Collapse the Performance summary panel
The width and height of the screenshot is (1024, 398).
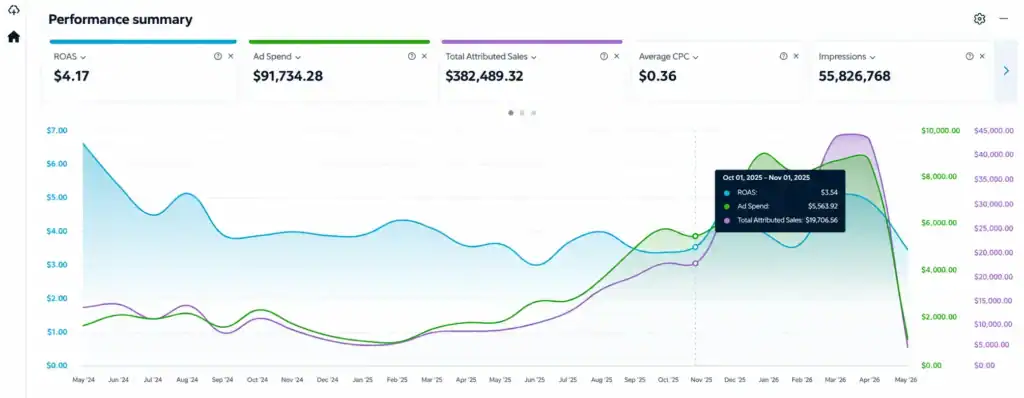tap(1004, 19)
